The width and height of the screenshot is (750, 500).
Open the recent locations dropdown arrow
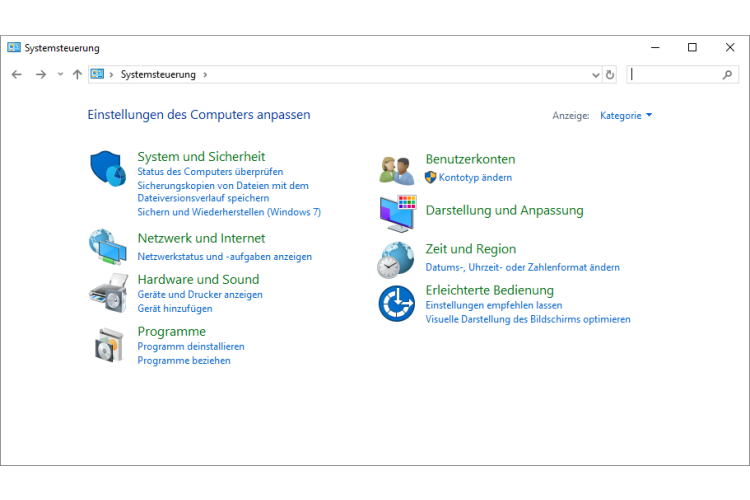(60, 74)
